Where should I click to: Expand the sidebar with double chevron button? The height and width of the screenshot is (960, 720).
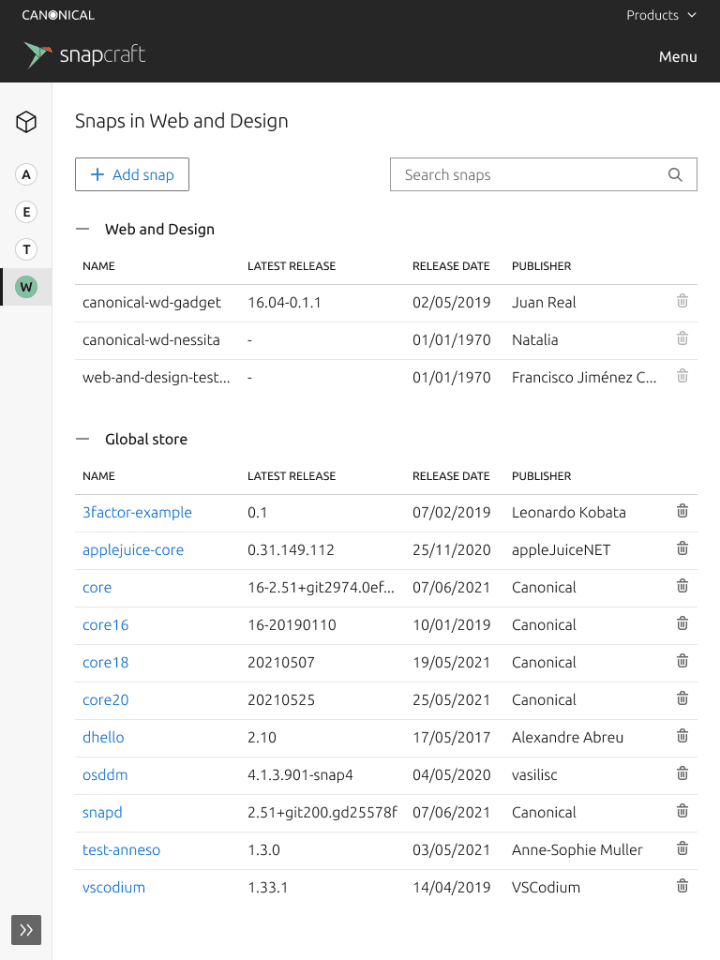(x=26, y=930)
